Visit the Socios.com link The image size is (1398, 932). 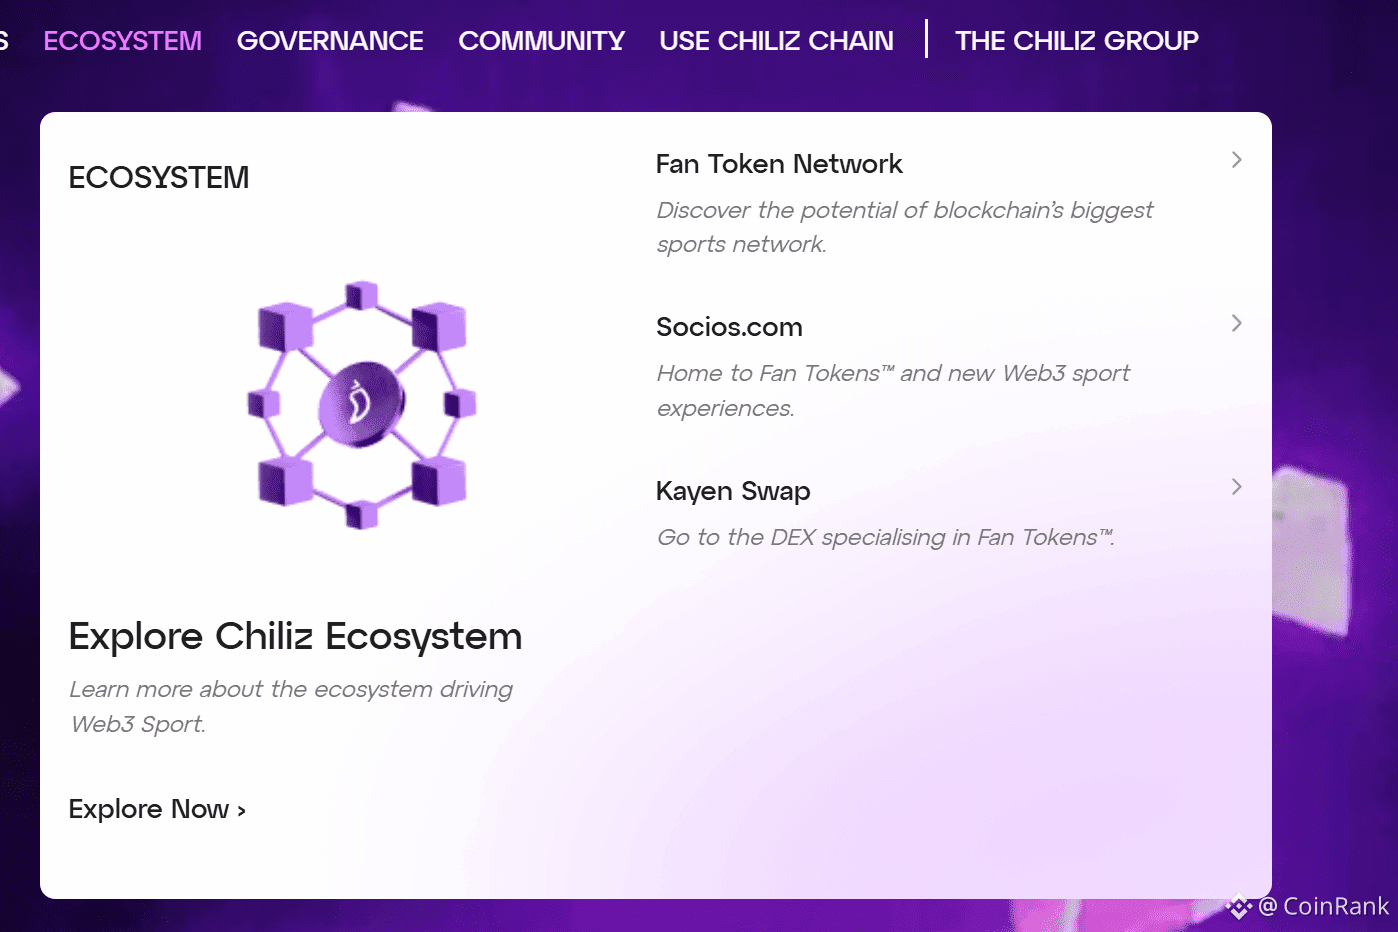[x=729, y=327]
